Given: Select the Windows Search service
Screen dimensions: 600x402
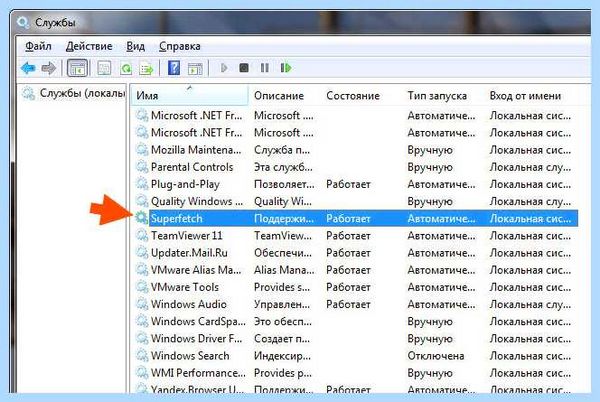Looking at the screenshot, I should tap(190, 356).
